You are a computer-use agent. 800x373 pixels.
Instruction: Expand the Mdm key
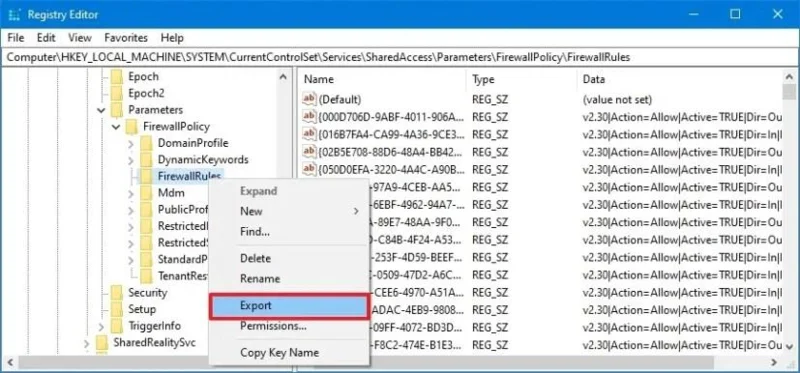click(131, 193)
